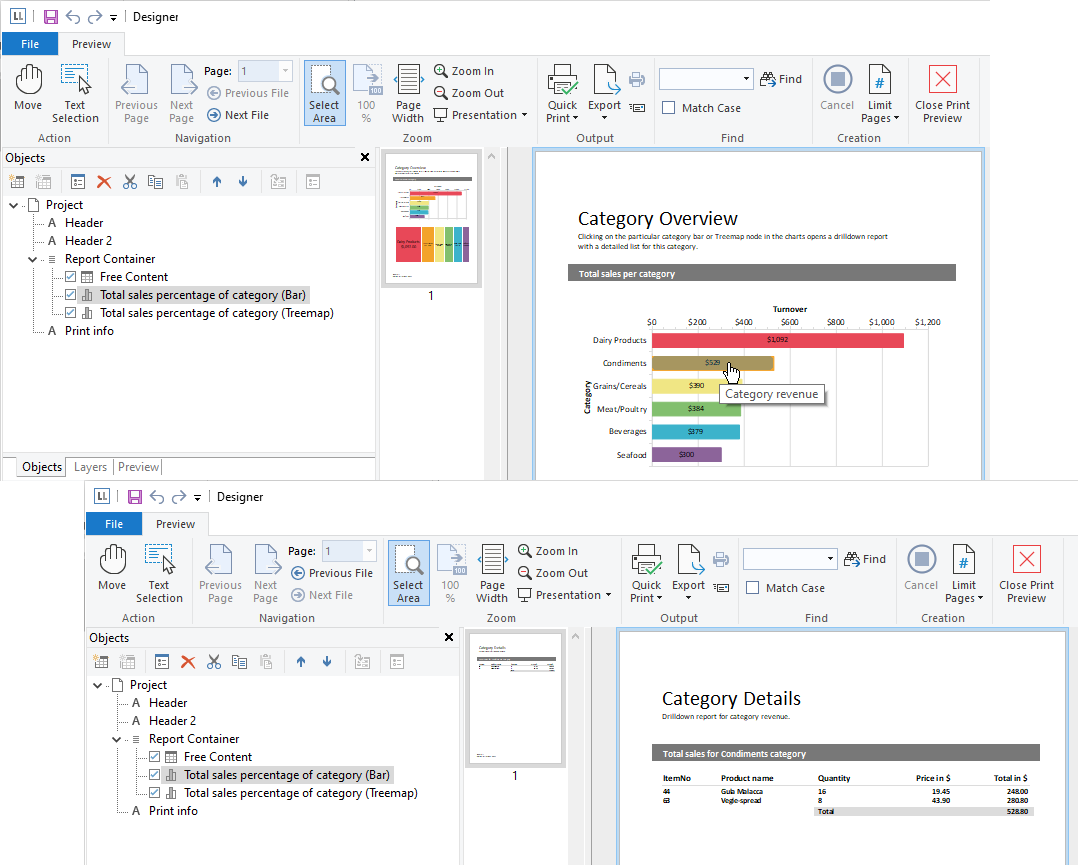
Task: Click copy icon in top Objects toolbar
Action: tap(156, 182)
